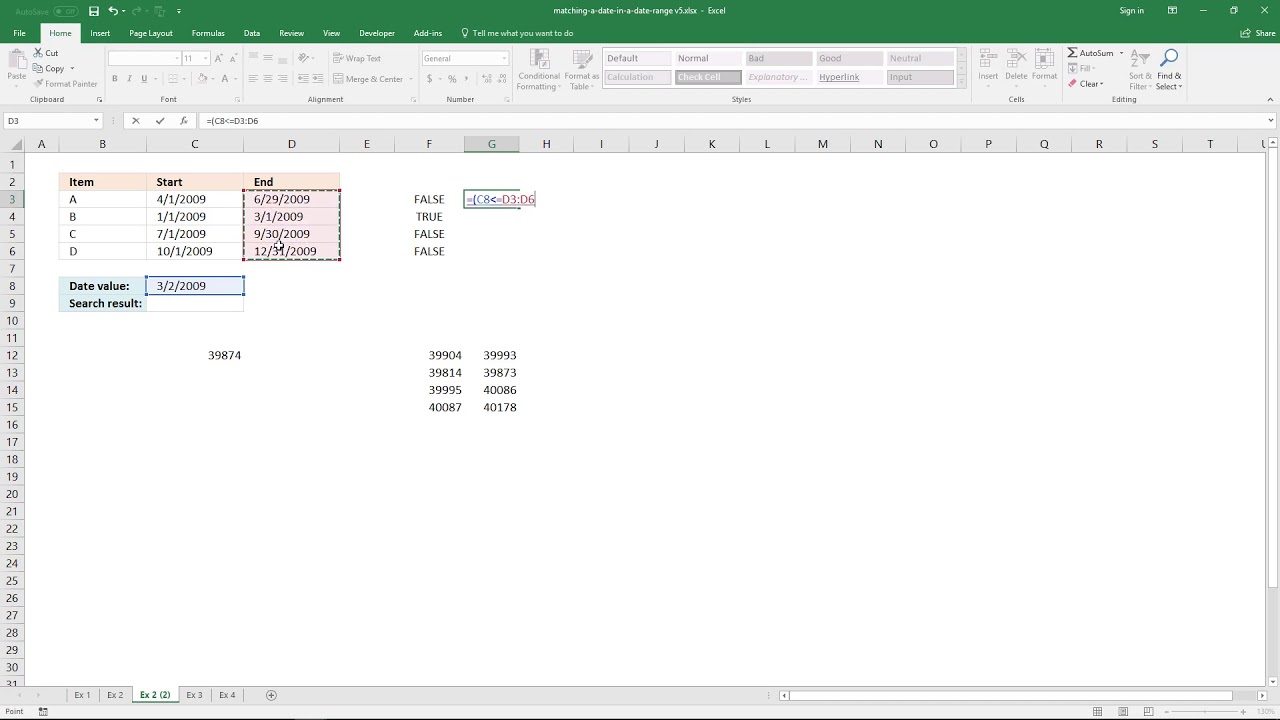Screen dimensions: 1280x720
Task: Toggle the AutoSave switch
Action: 66,11
